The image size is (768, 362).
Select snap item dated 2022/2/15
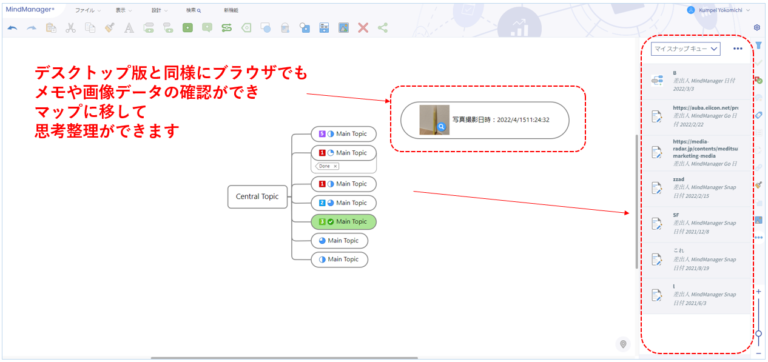click(696, 189)
